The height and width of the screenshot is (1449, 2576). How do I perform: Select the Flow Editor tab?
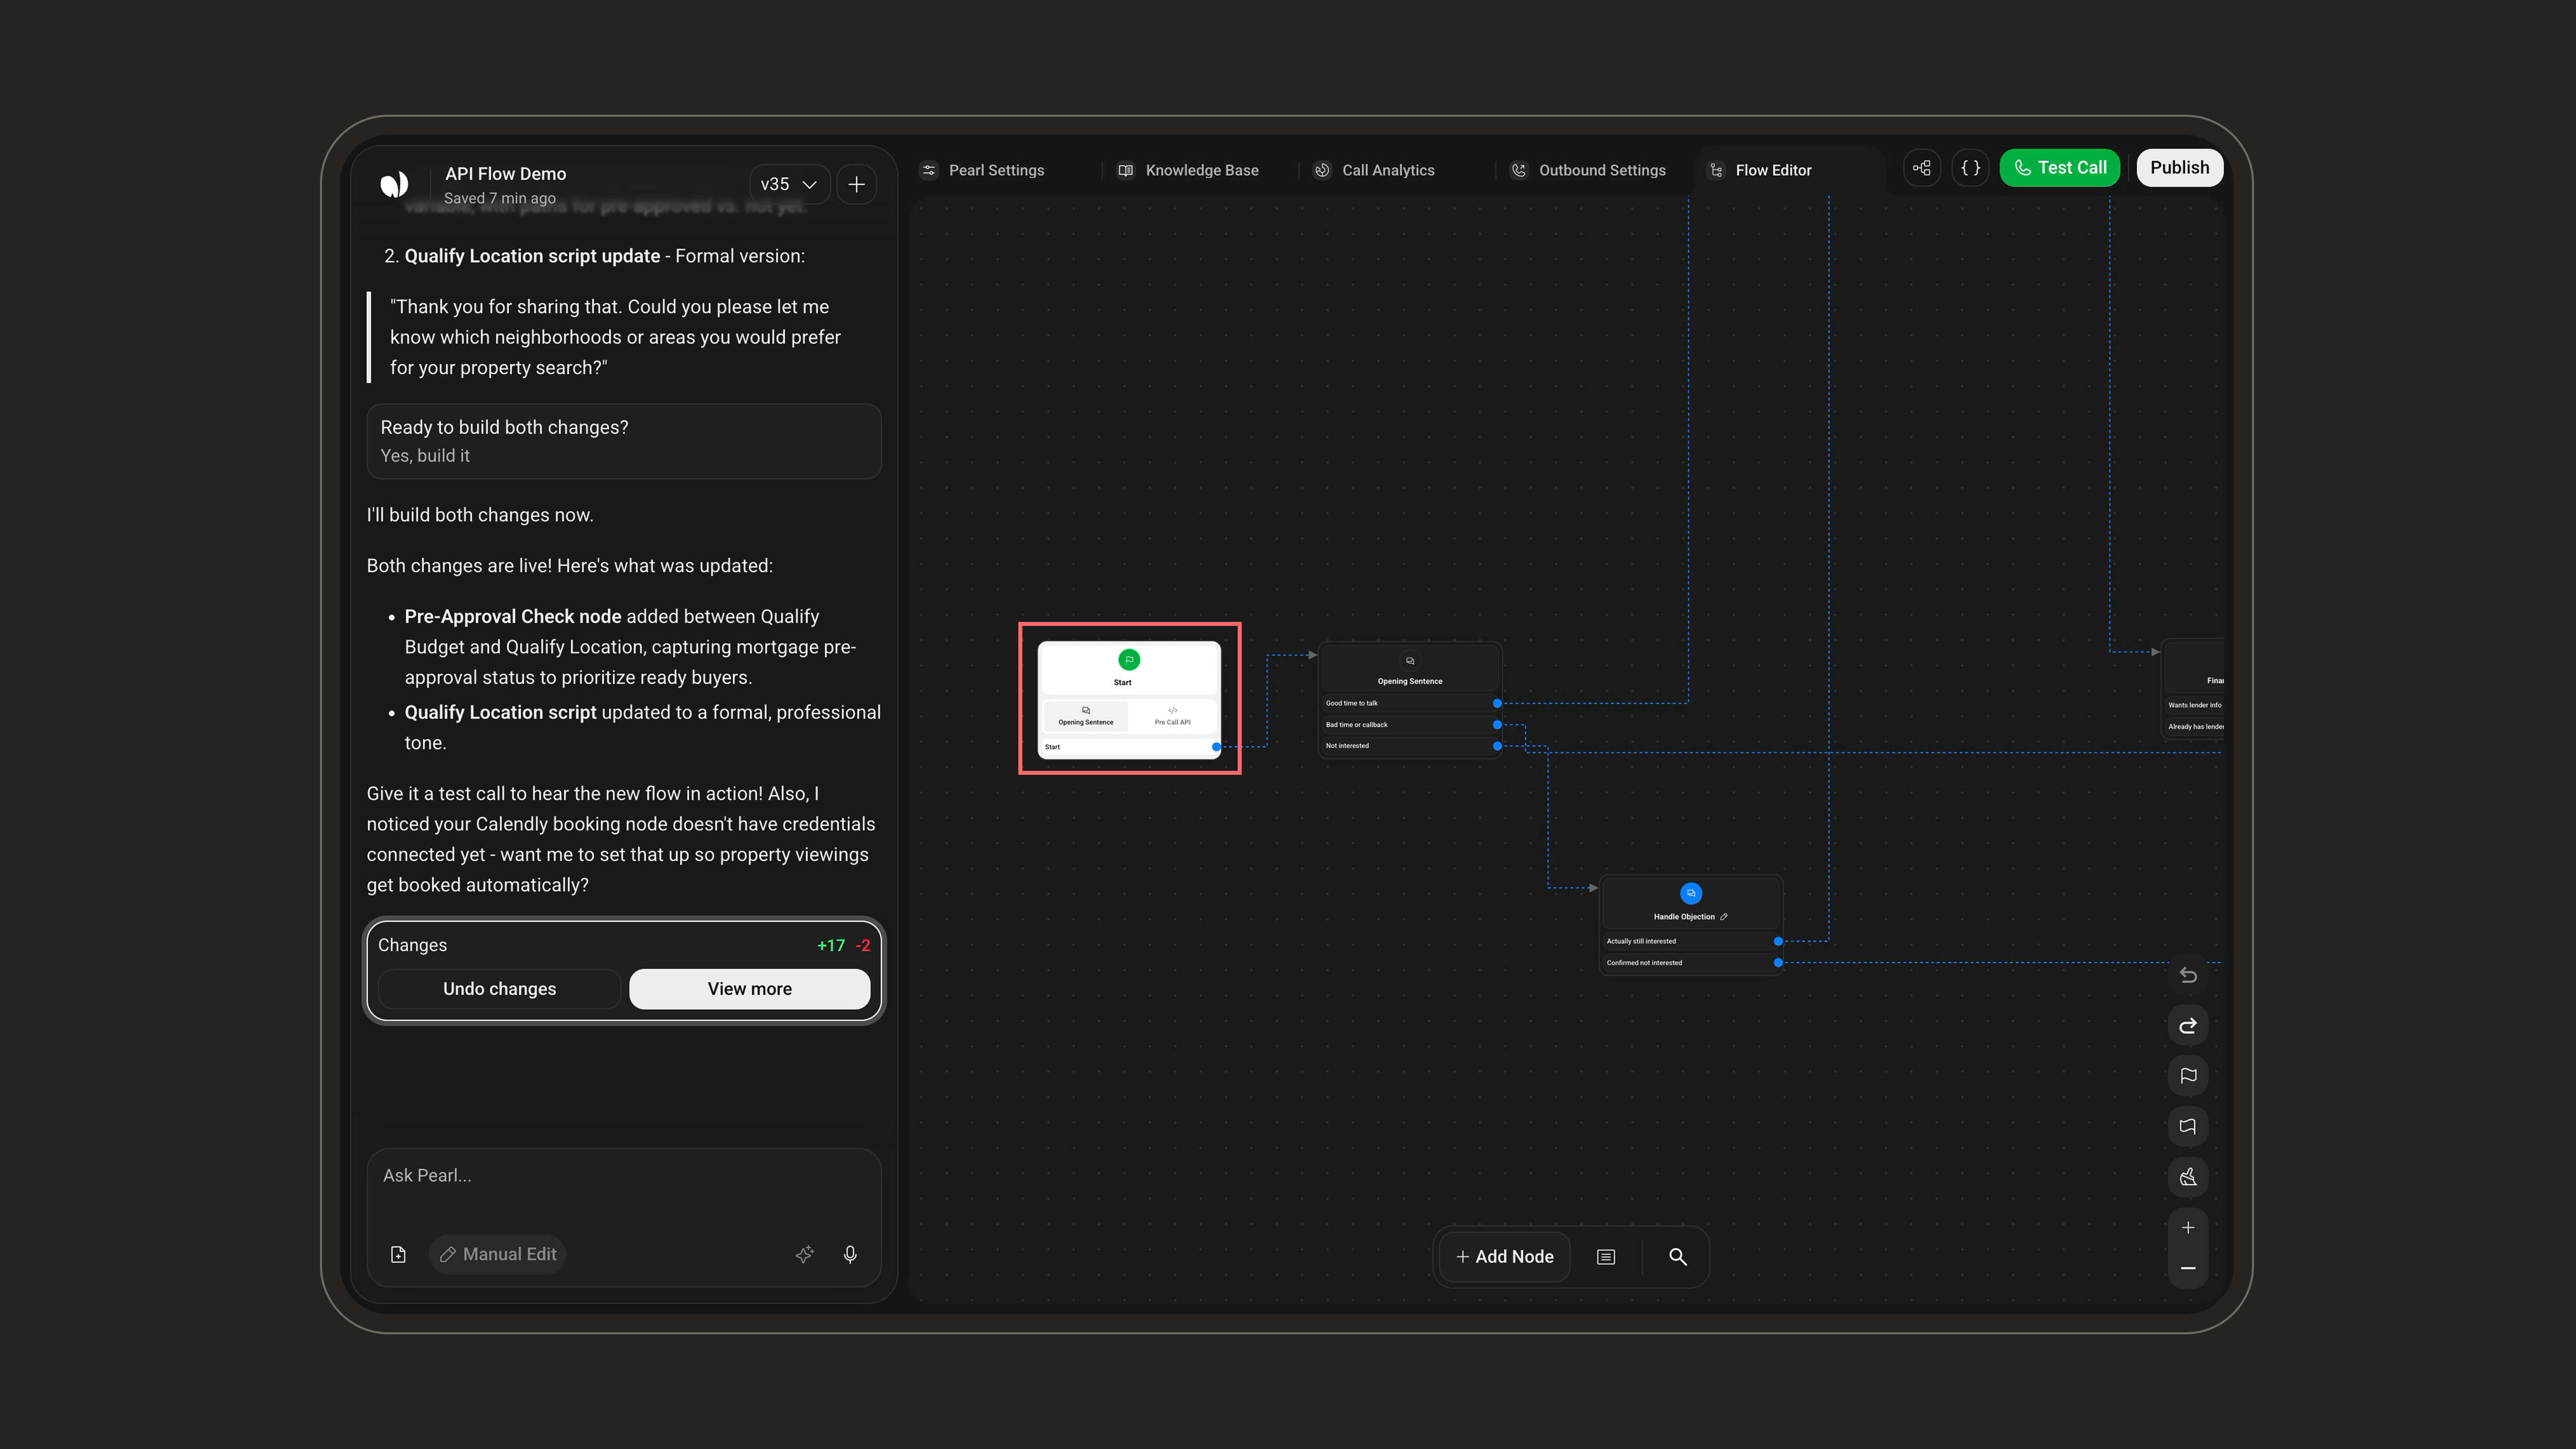tap(1761, 170)
